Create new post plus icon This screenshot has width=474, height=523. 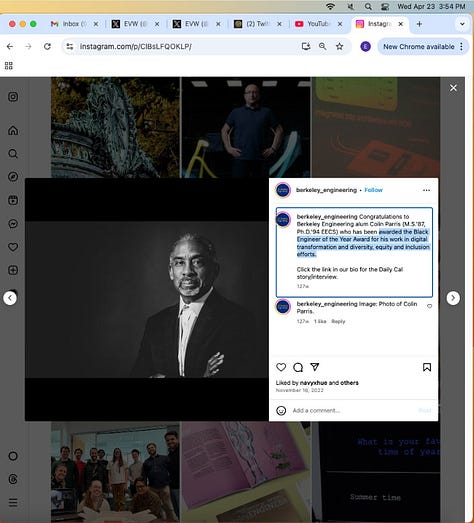[13, 270]
